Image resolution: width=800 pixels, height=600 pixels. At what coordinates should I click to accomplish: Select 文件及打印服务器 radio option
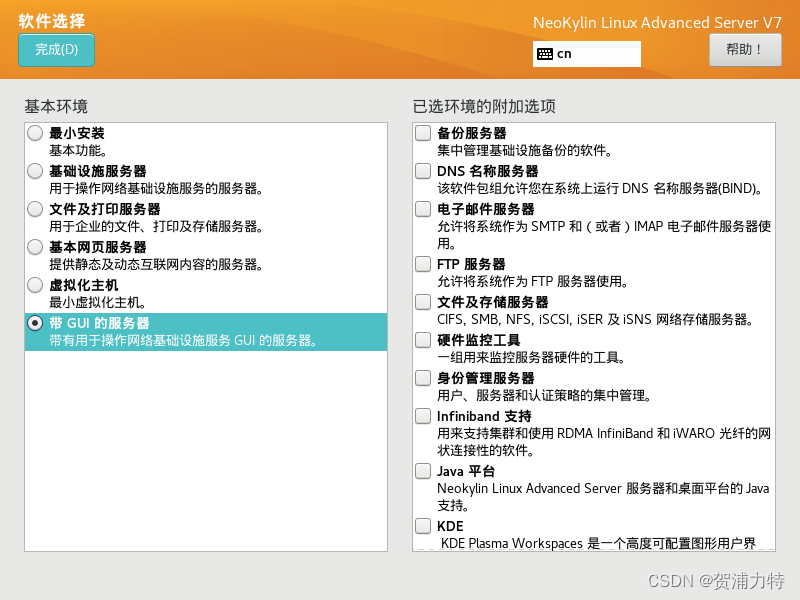[35, 209]
